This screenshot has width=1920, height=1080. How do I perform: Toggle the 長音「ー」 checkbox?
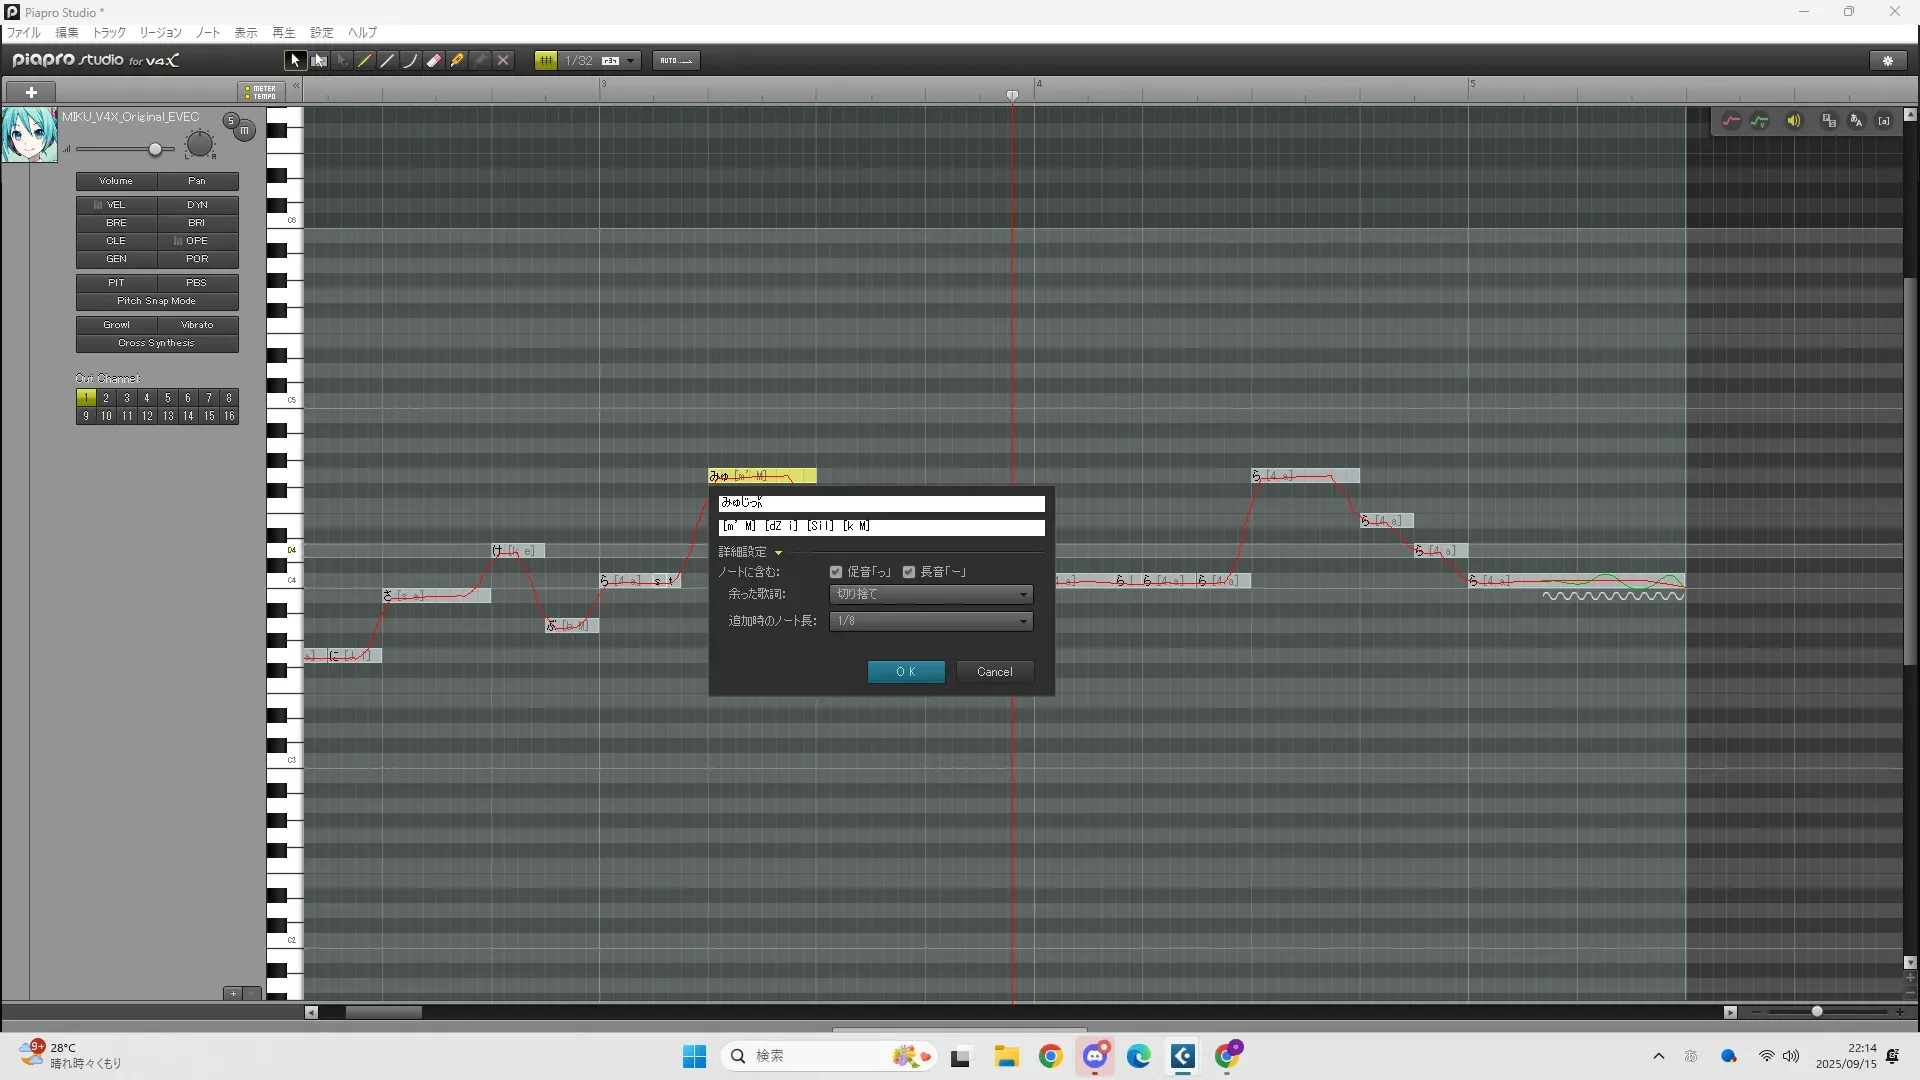pyautogui.click(x=909, y=572)
